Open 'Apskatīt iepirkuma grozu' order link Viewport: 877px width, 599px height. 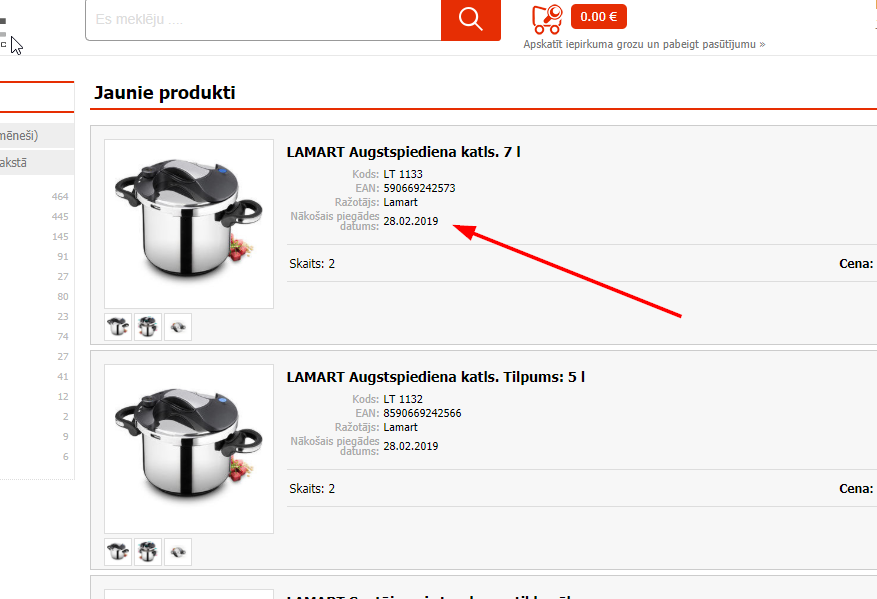[644, 44]
